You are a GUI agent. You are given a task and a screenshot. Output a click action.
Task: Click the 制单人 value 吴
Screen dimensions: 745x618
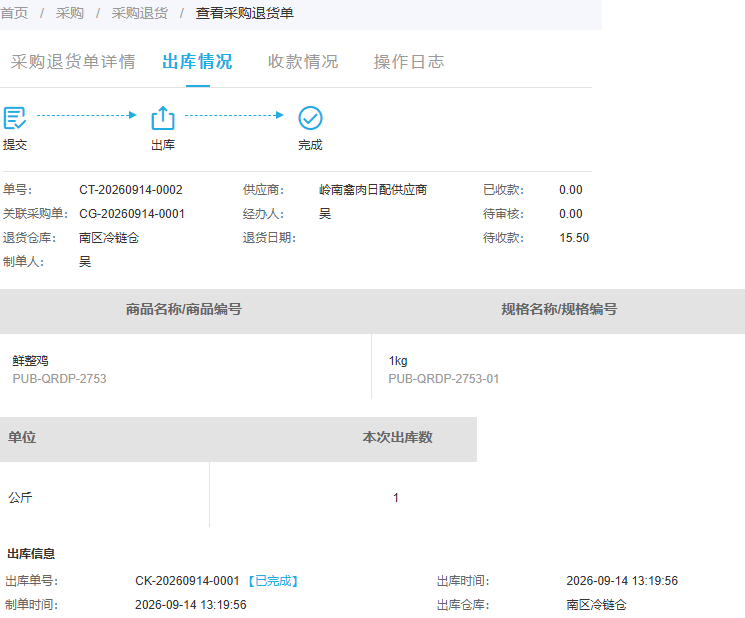click(x=85, y=262)
